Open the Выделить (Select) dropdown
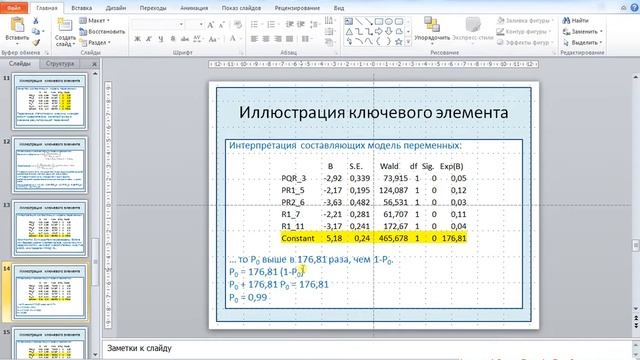The image size is (640, 360). pyautogui.click(x=583, y=42)
